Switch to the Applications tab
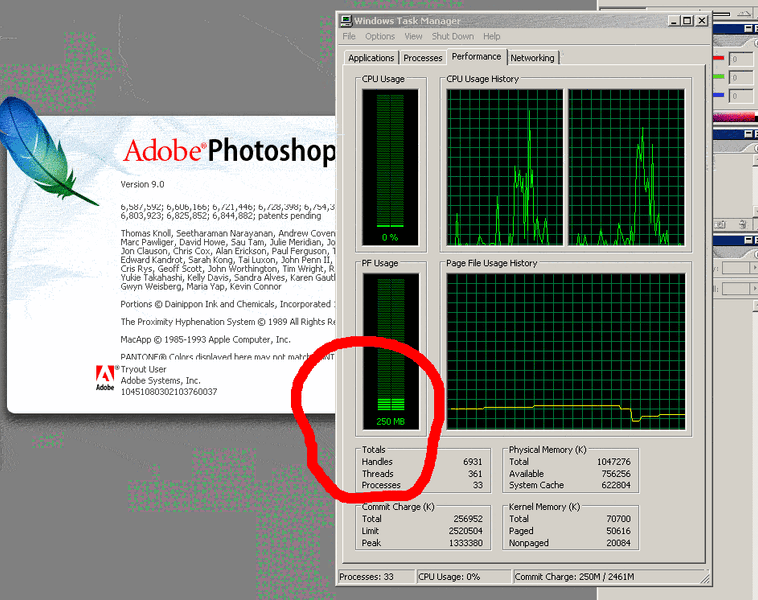 click(x=371, y=58)
